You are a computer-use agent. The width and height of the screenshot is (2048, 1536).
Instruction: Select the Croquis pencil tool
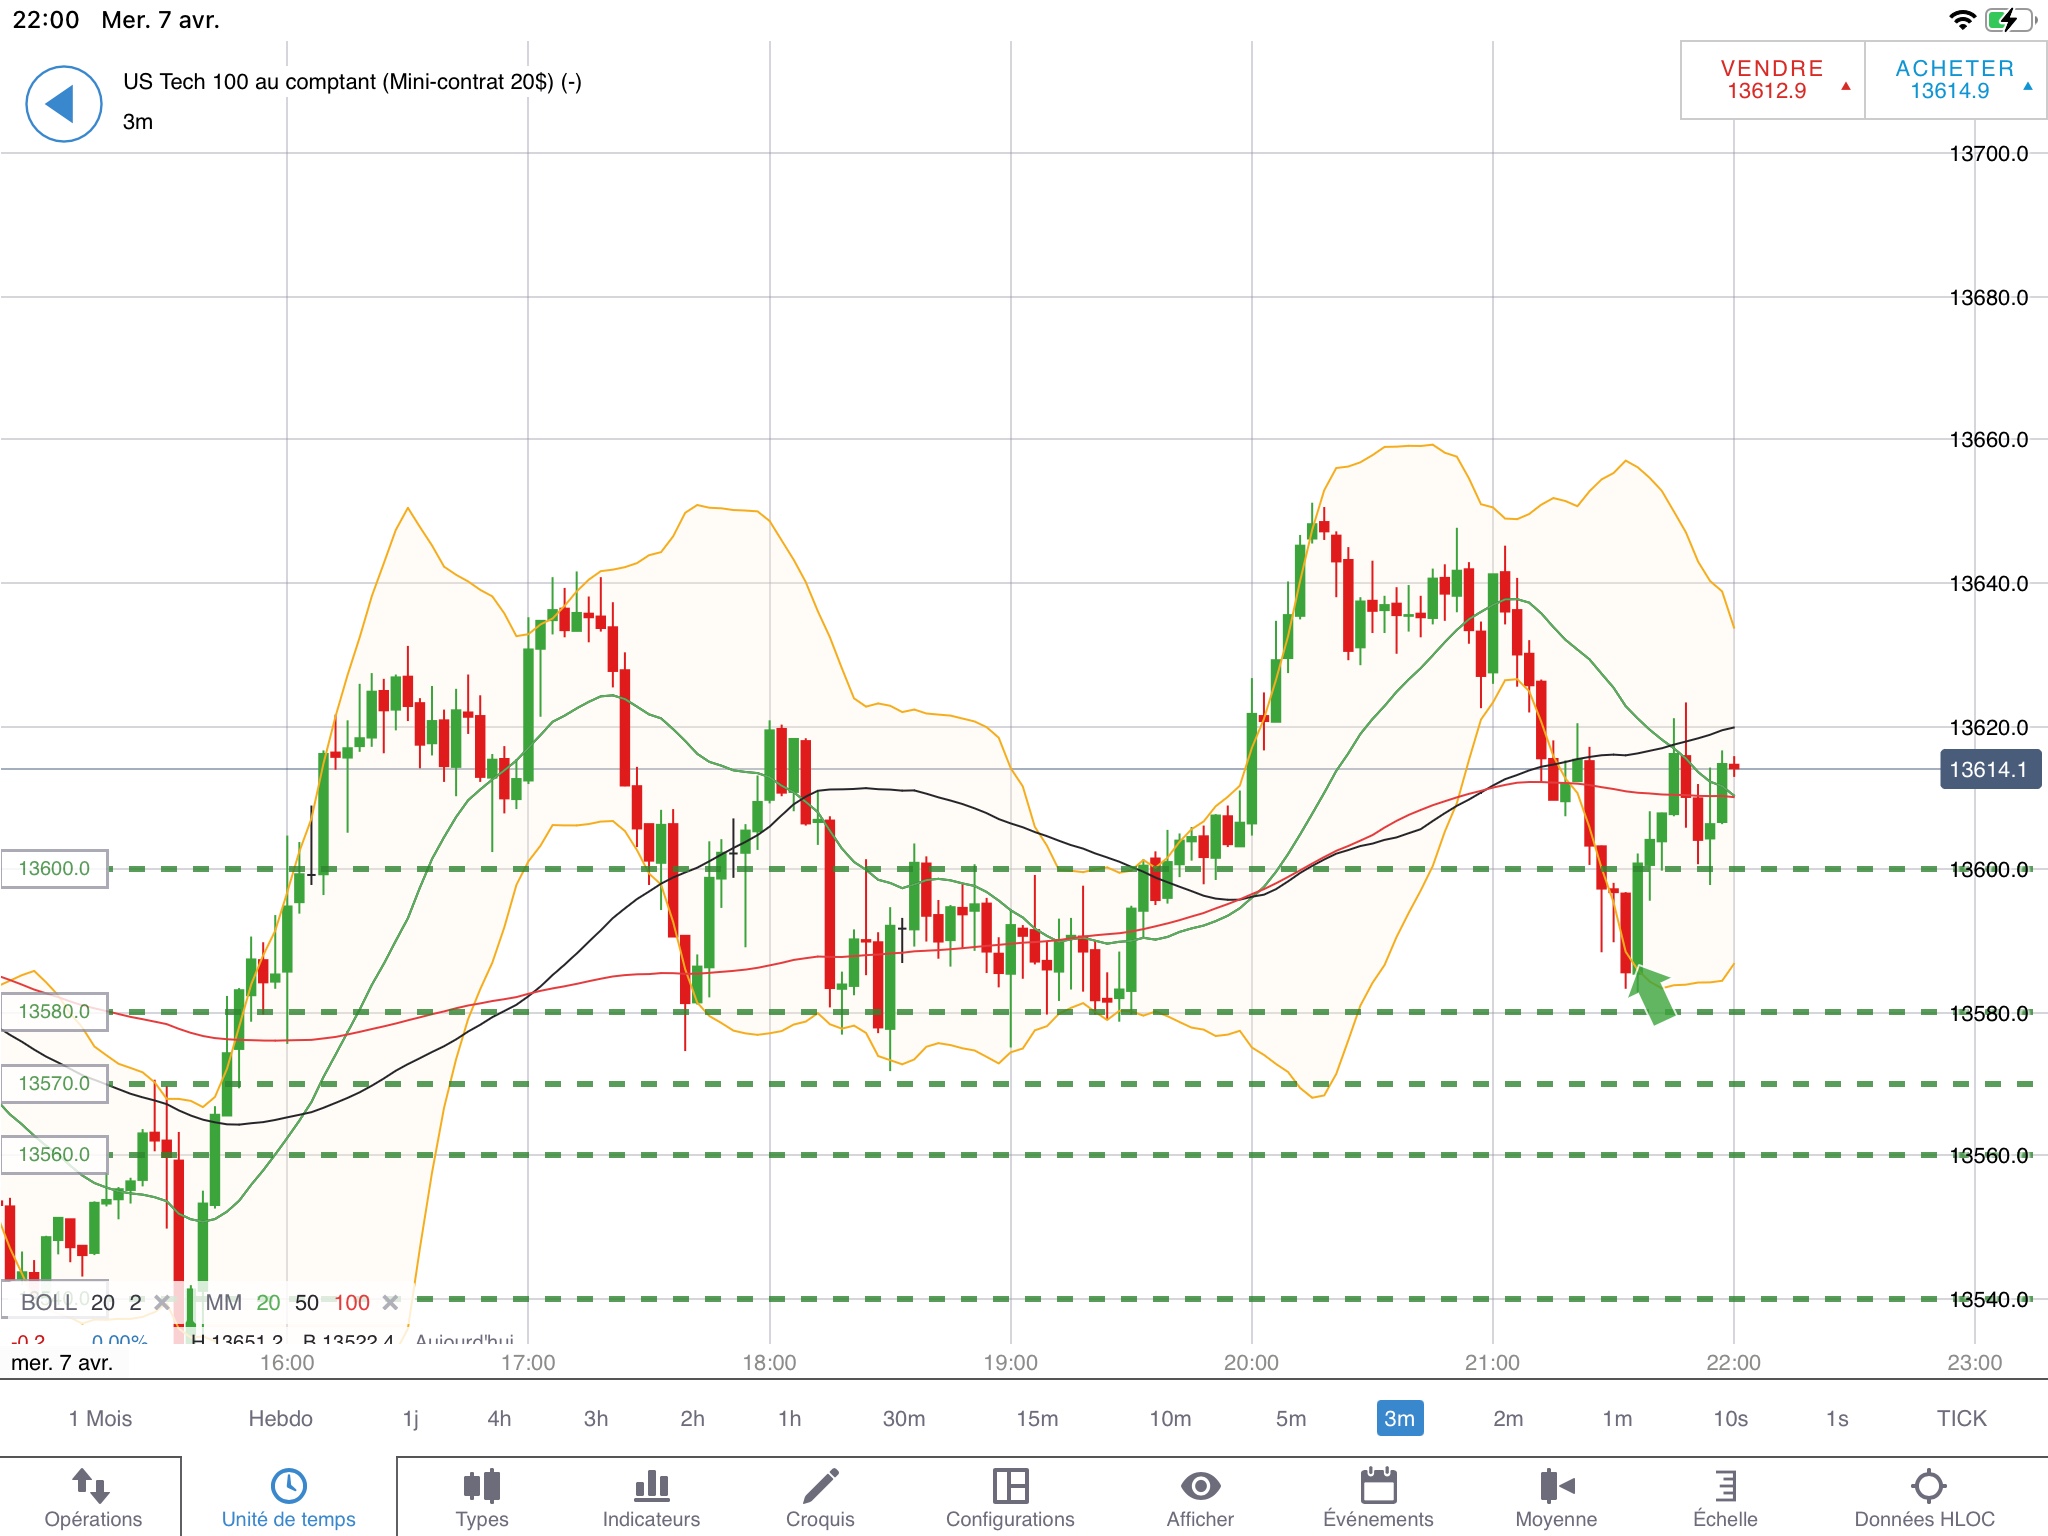click(820, 1486)
